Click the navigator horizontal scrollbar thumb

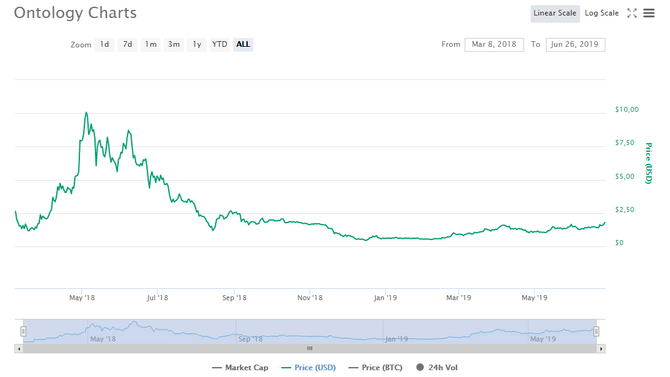(x=310, y=349)
